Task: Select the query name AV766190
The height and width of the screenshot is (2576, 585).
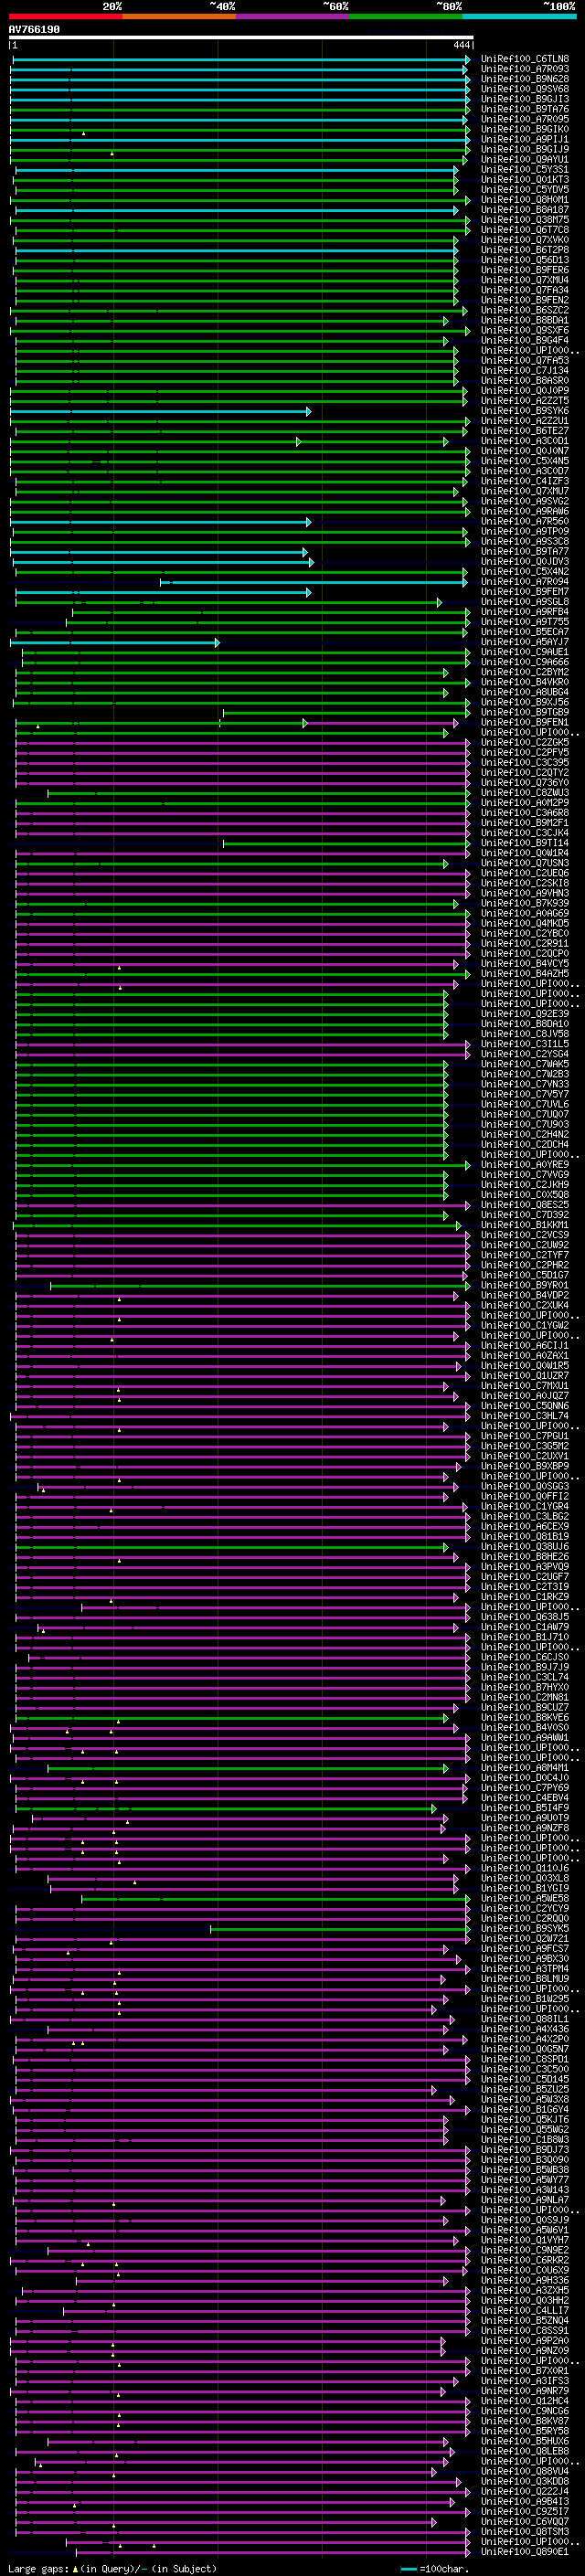Action: click(x=34, y=30)
